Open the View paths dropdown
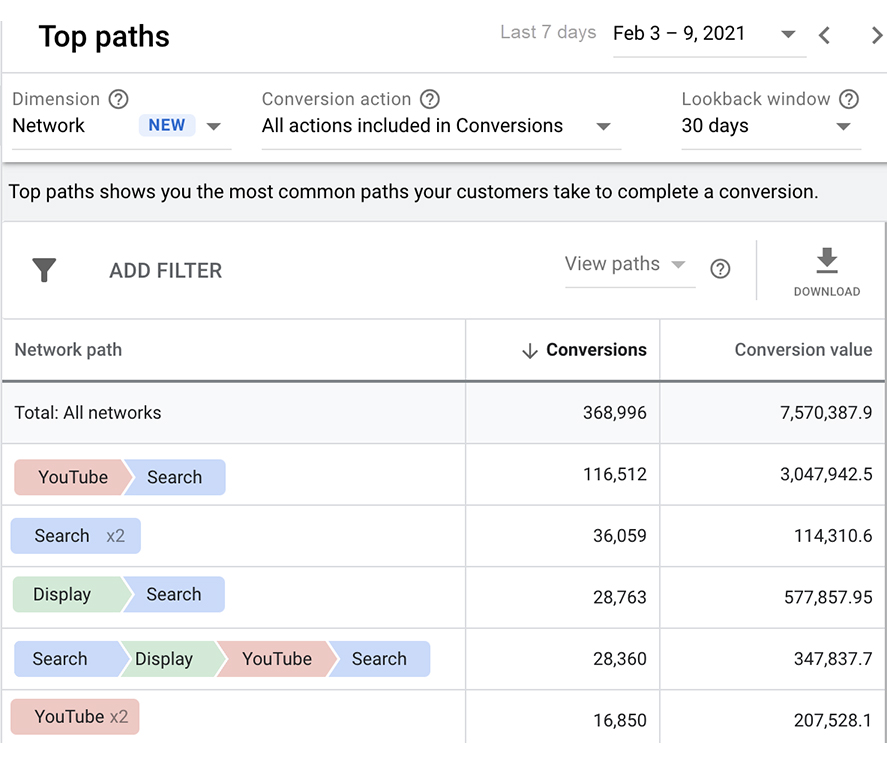 tap(630, 264)
